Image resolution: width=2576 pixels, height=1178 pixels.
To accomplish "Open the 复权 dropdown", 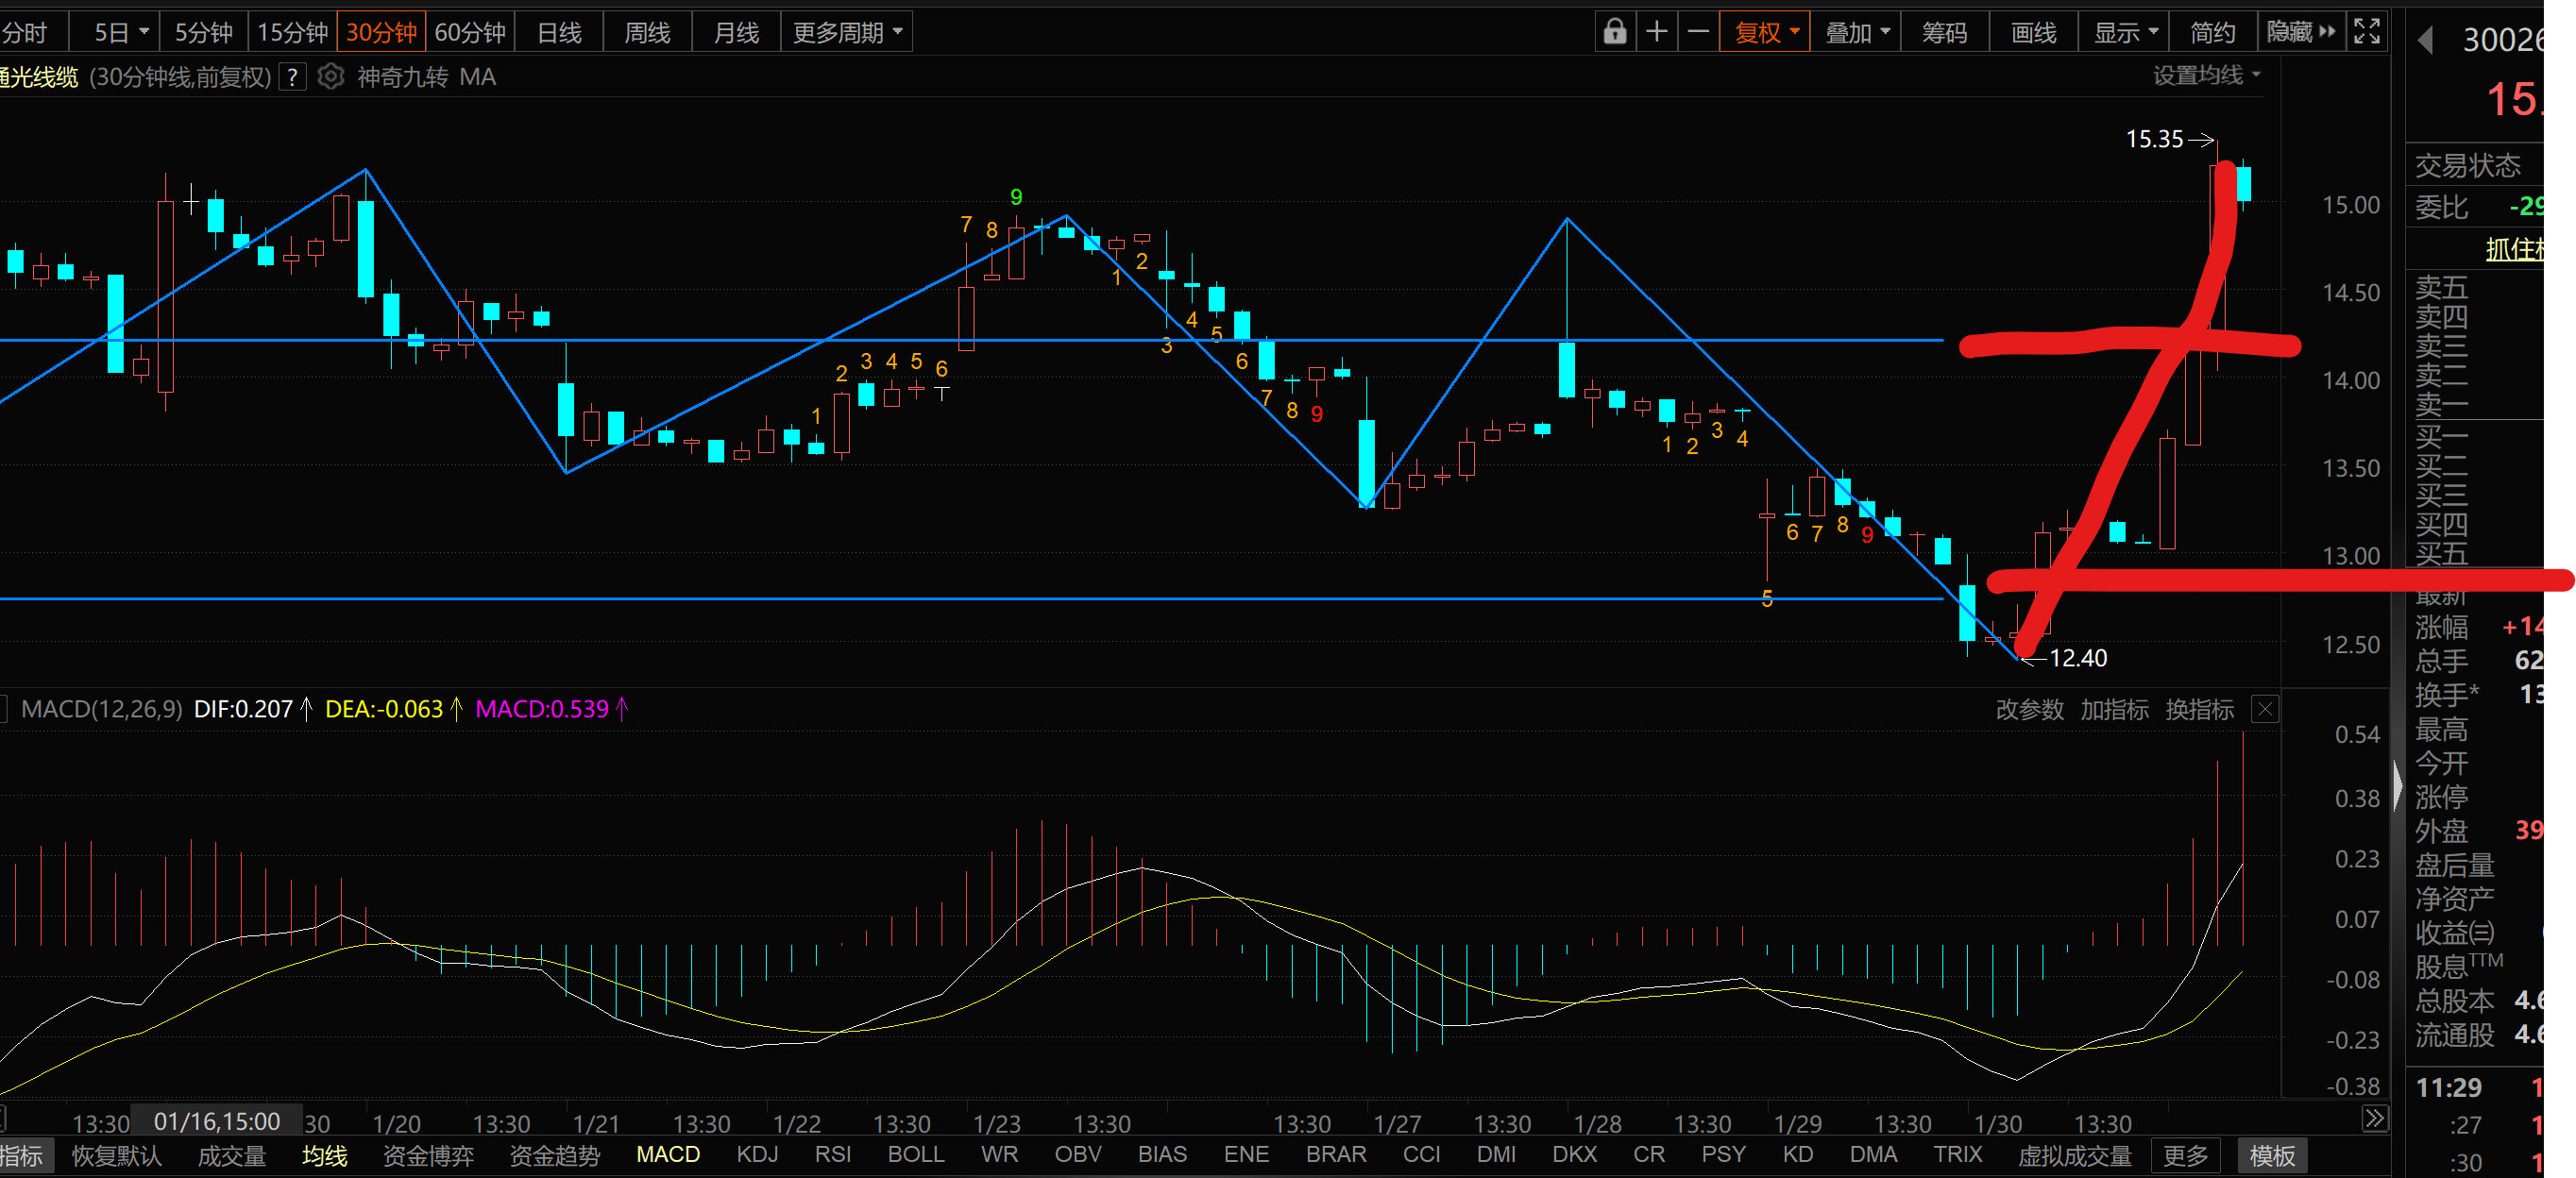I will (1765, 32).
